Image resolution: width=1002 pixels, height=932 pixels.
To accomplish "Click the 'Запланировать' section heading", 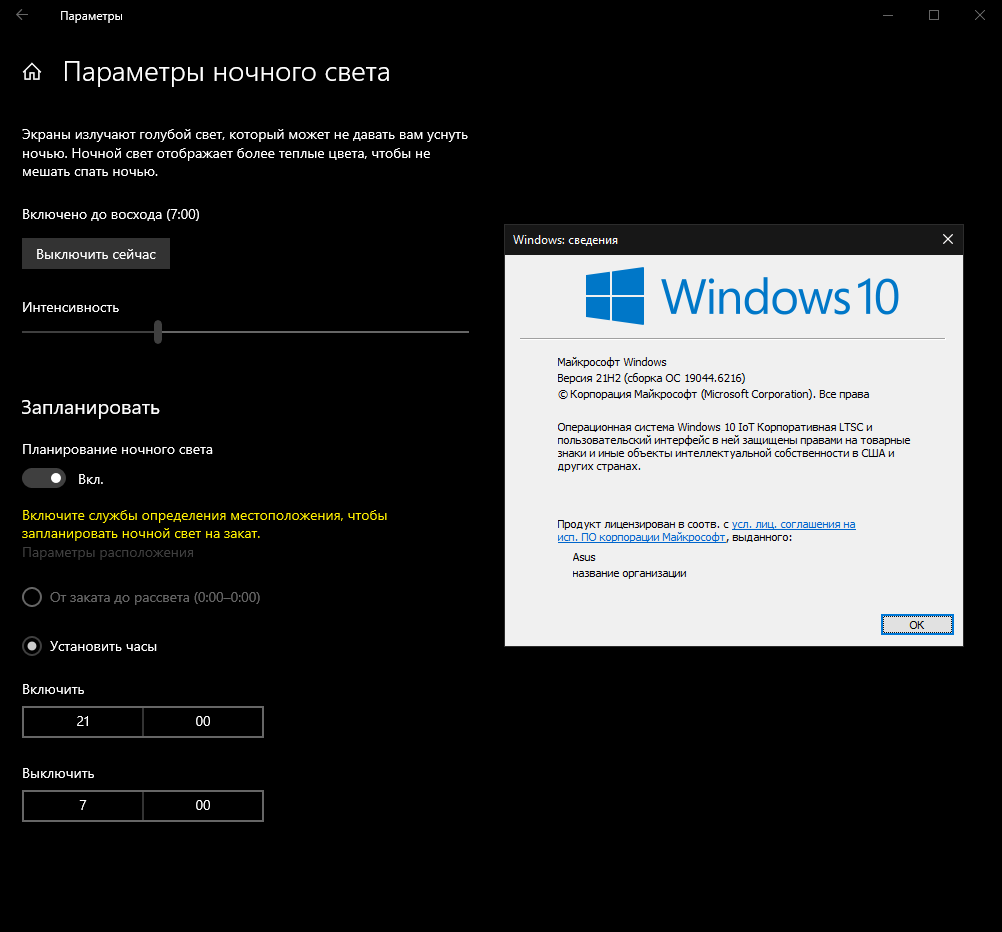I will coord(90,408).
